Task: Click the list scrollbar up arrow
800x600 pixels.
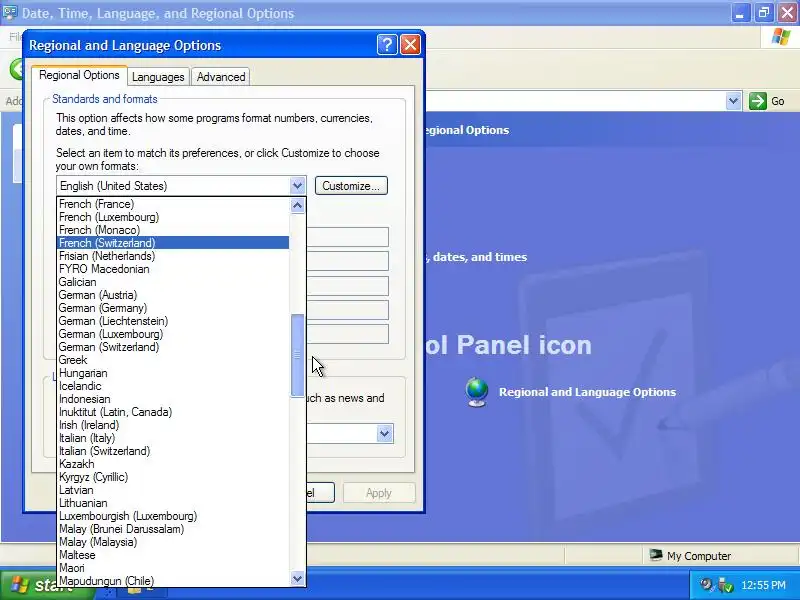Action: pyautogui.click(x=297, y=206)
